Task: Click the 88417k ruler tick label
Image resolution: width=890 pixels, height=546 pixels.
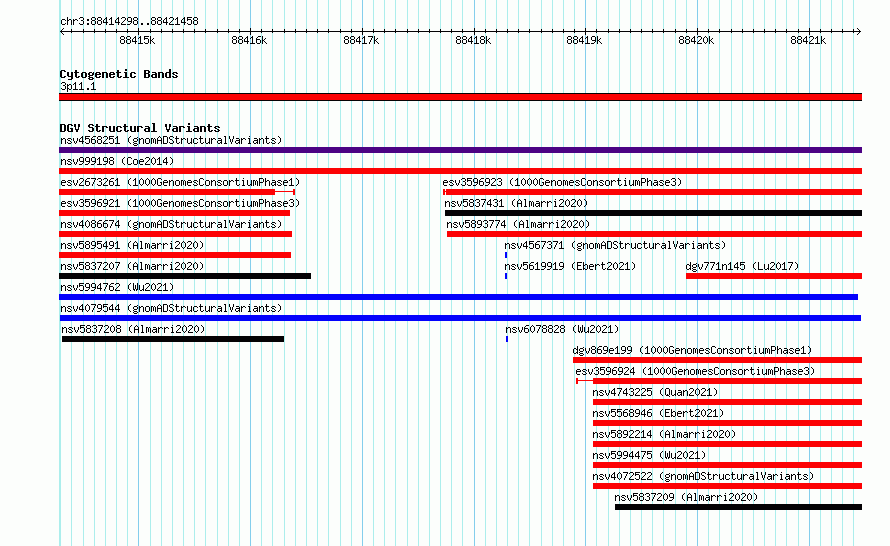Action: tap(361, 40)
